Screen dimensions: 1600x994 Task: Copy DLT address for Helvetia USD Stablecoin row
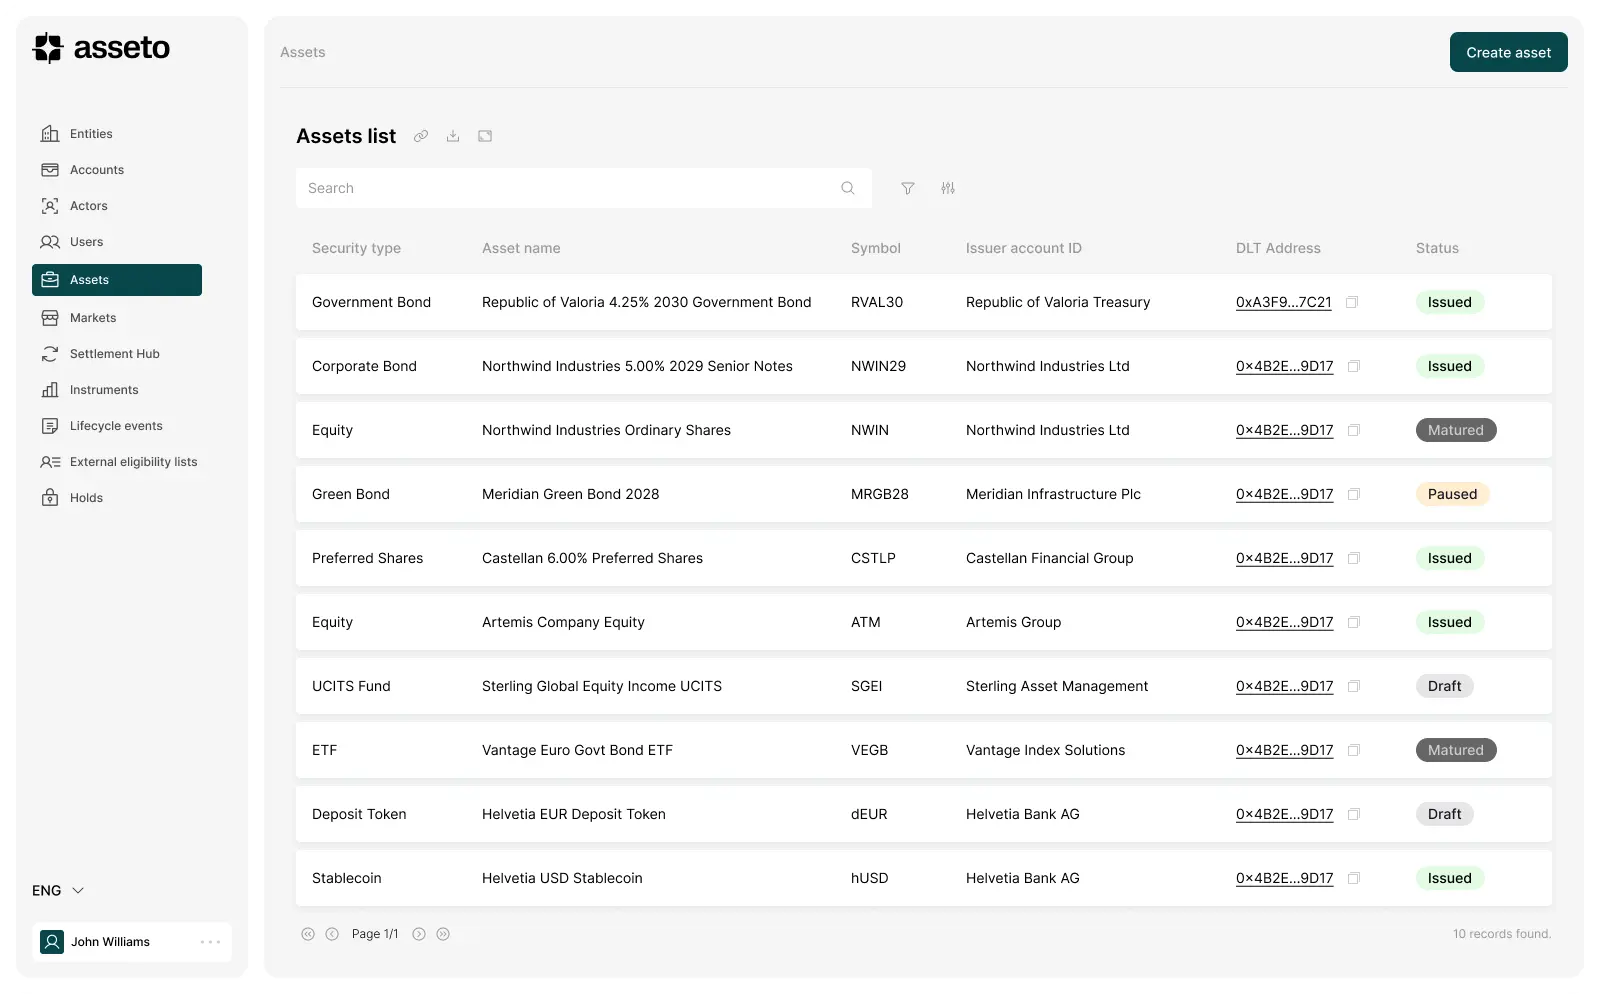point(1354,878)
